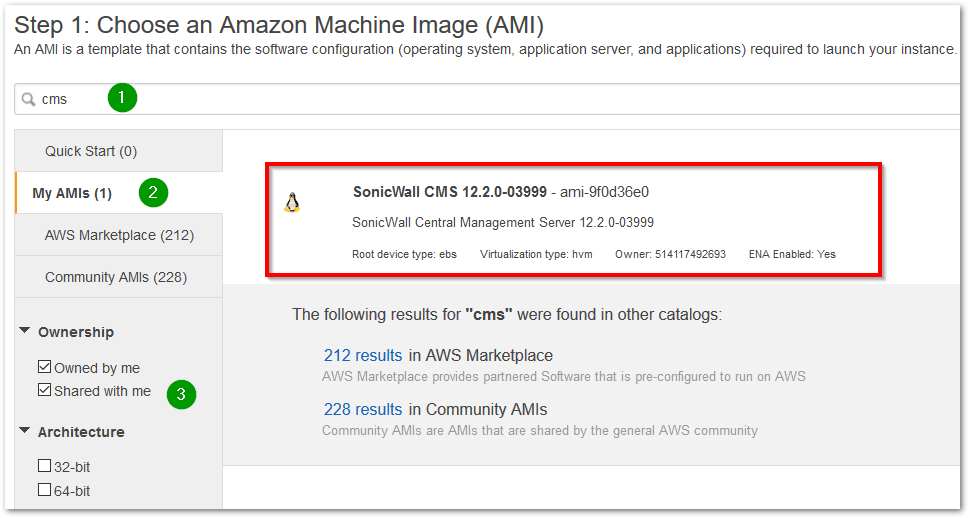
Task: Collapse the Ownership filter section
Action: tap(25, 332)
